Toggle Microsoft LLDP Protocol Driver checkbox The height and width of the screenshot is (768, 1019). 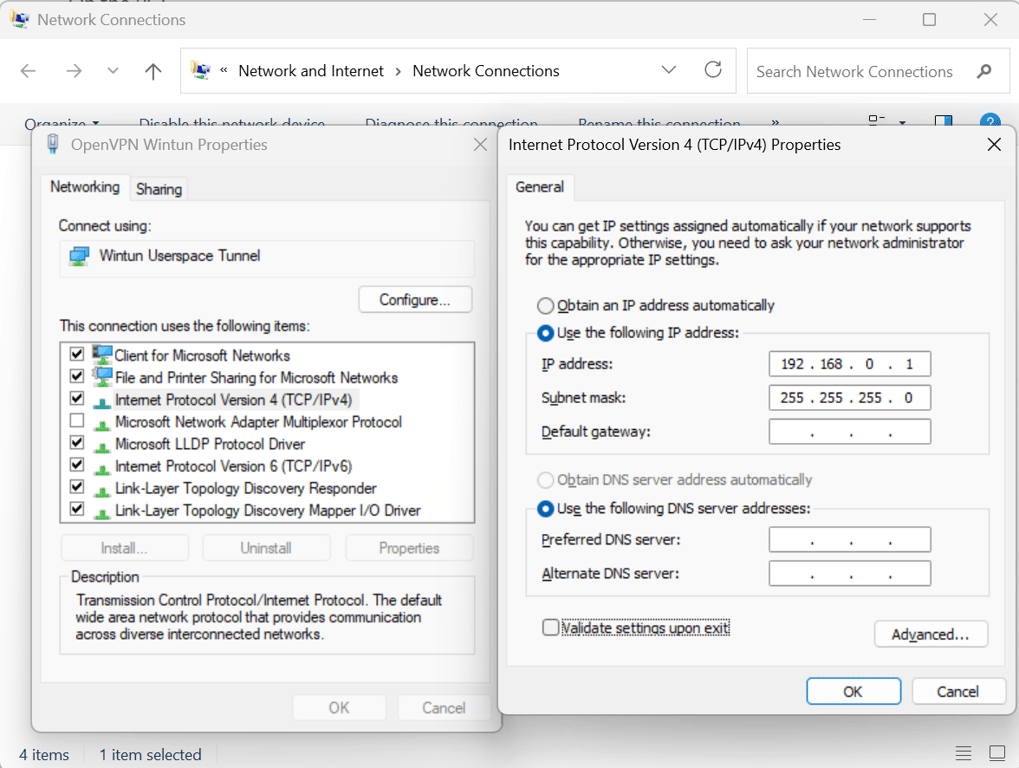pyautogui.click(x=77, y=442)
